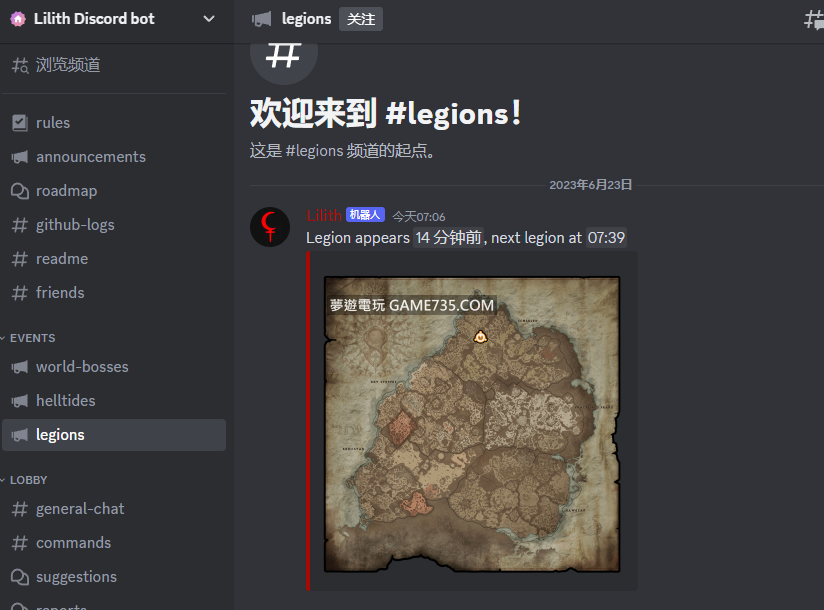This screenshot has width=824, height=610.
Task: Open the commands channel
Action: coord(114,543)
